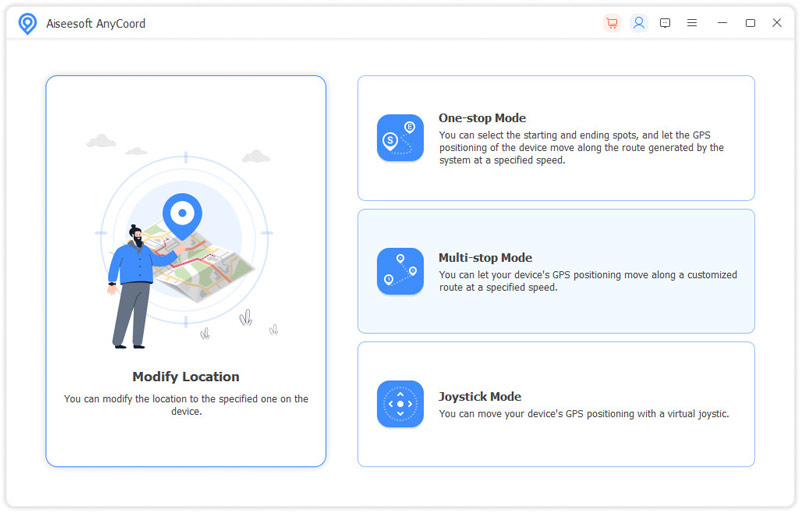This screenshot has width=800, height=512.
Task: Click the One-stop Mode route icon
Action: pos(400,138)
